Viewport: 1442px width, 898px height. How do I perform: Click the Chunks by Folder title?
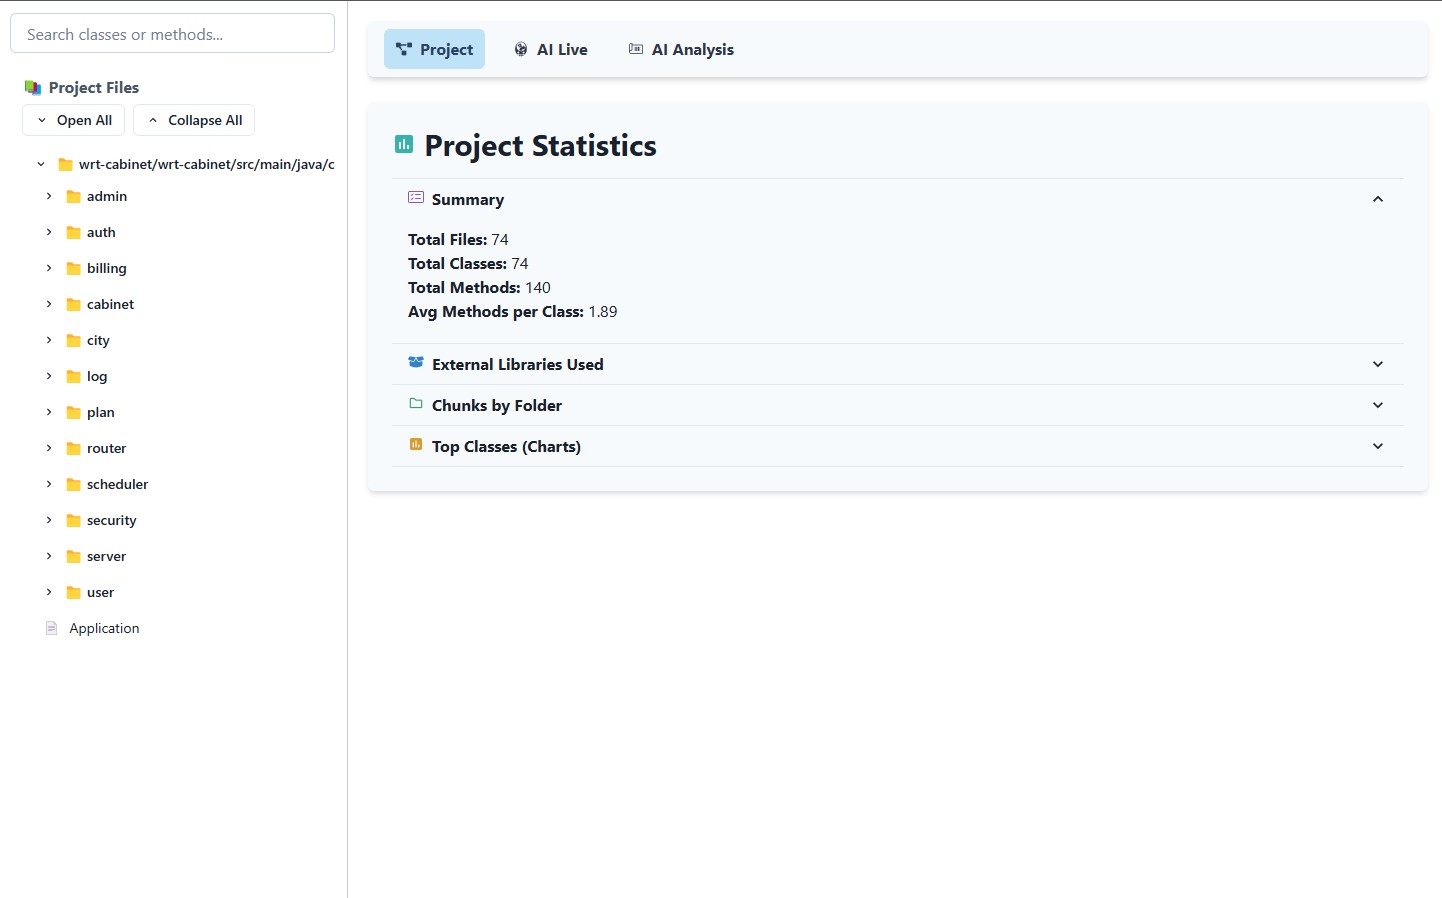click(496, 405)
